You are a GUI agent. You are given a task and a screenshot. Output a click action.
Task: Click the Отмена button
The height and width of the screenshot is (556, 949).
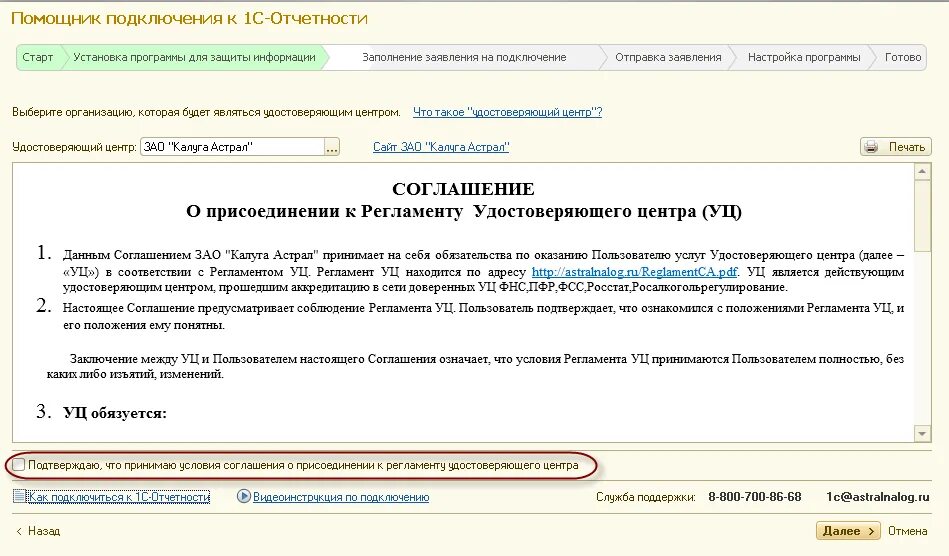point(907,531)
